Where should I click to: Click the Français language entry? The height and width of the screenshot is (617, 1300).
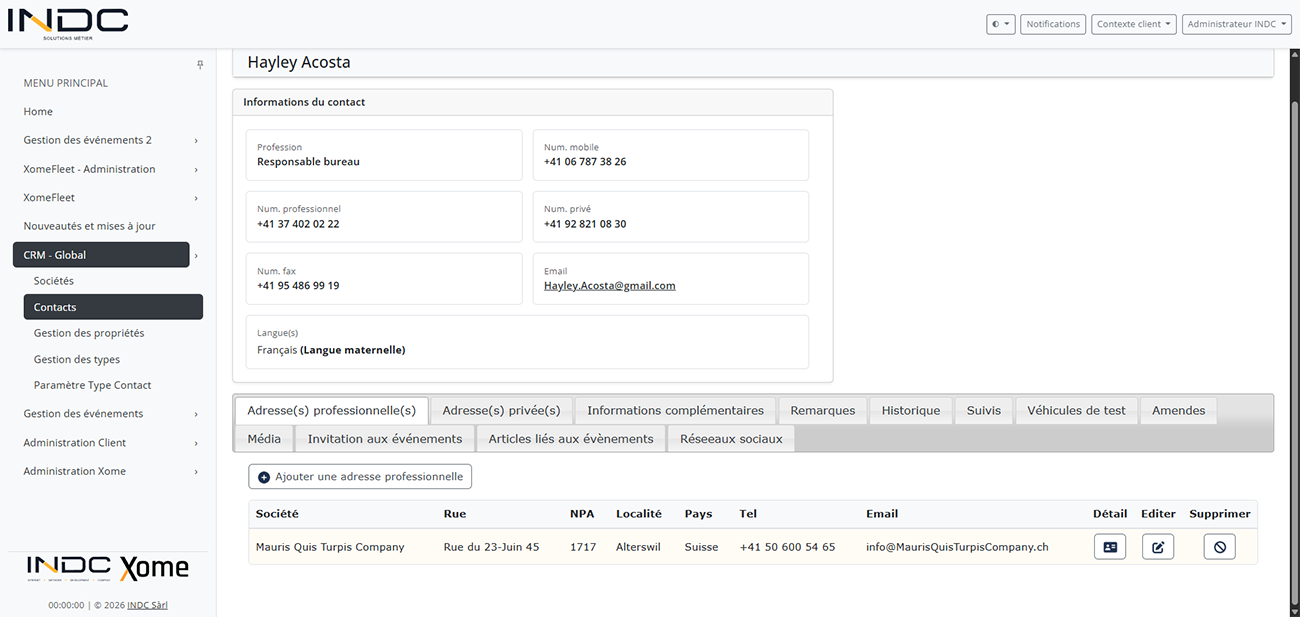pyautogui.click(x=331, y=350)
